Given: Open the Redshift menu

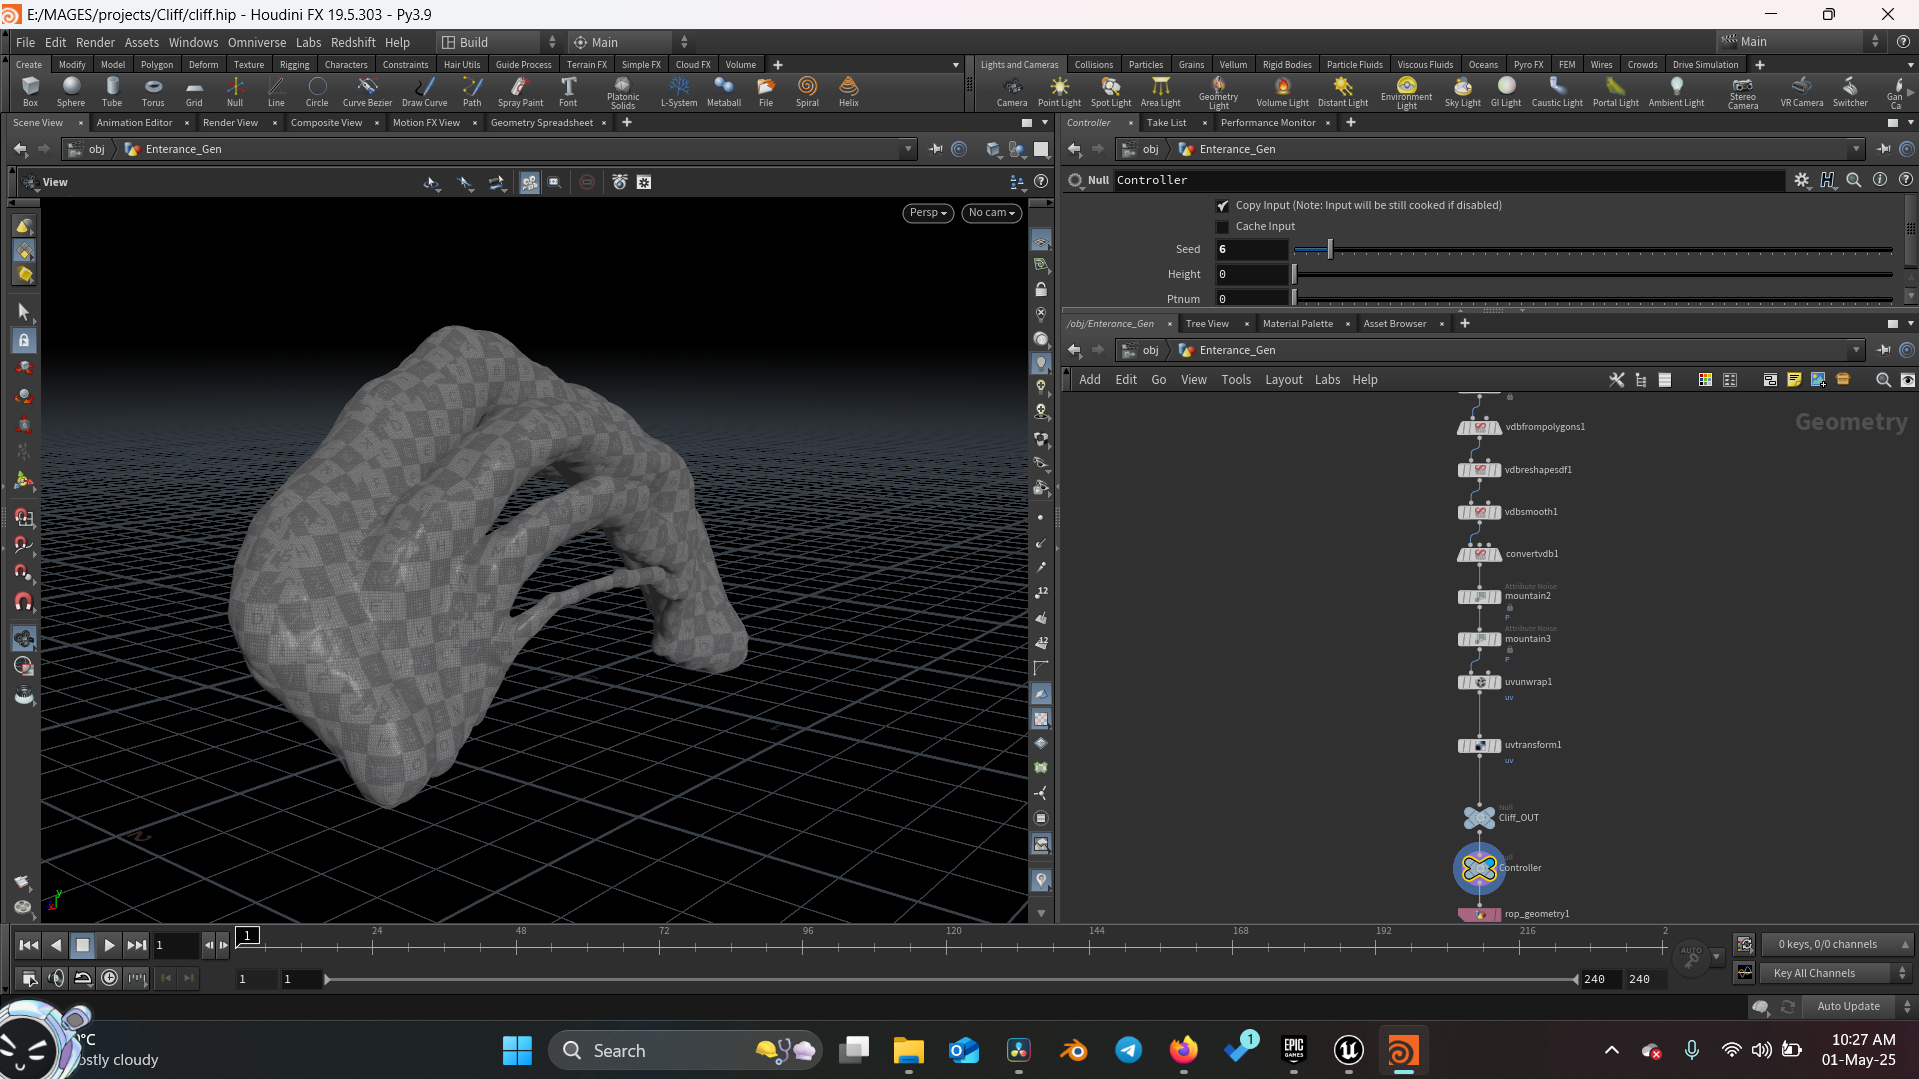Looking at the screenshot, I should 353,42.
